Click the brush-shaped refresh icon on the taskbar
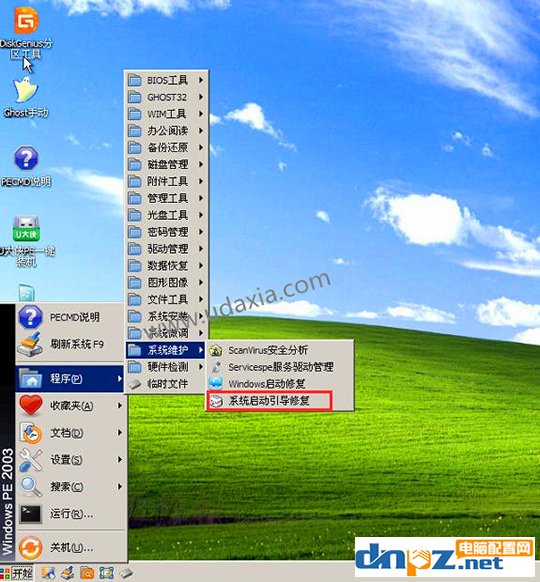 tap(68, 573)
